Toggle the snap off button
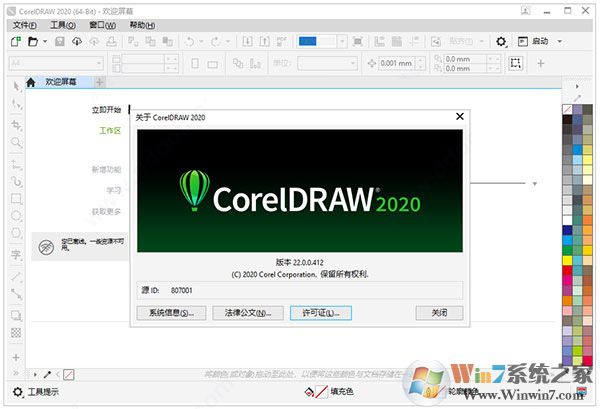 [x=436, y=41]
